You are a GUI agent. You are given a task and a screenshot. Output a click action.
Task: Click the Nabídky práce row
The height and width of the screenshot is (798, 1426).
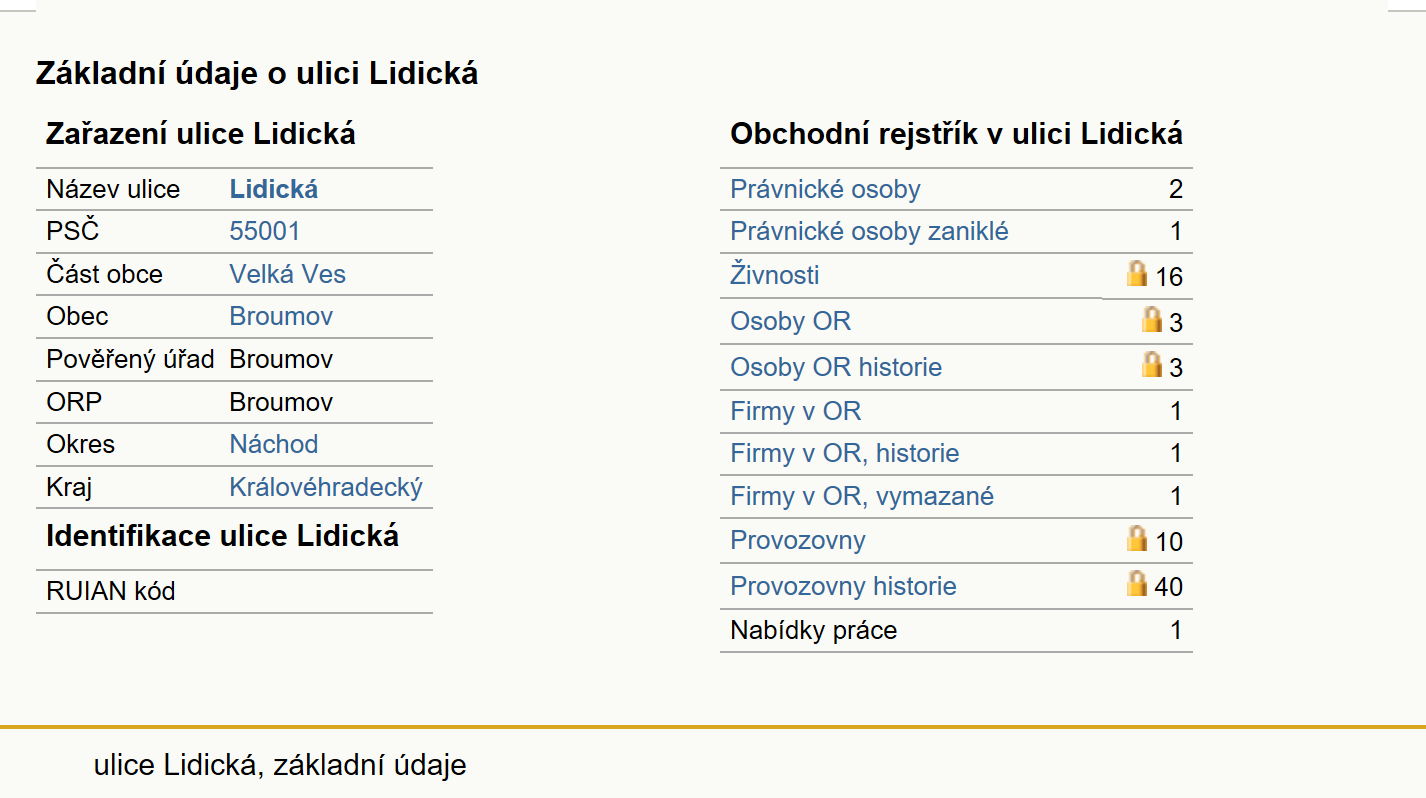click(x=956, y=631)
